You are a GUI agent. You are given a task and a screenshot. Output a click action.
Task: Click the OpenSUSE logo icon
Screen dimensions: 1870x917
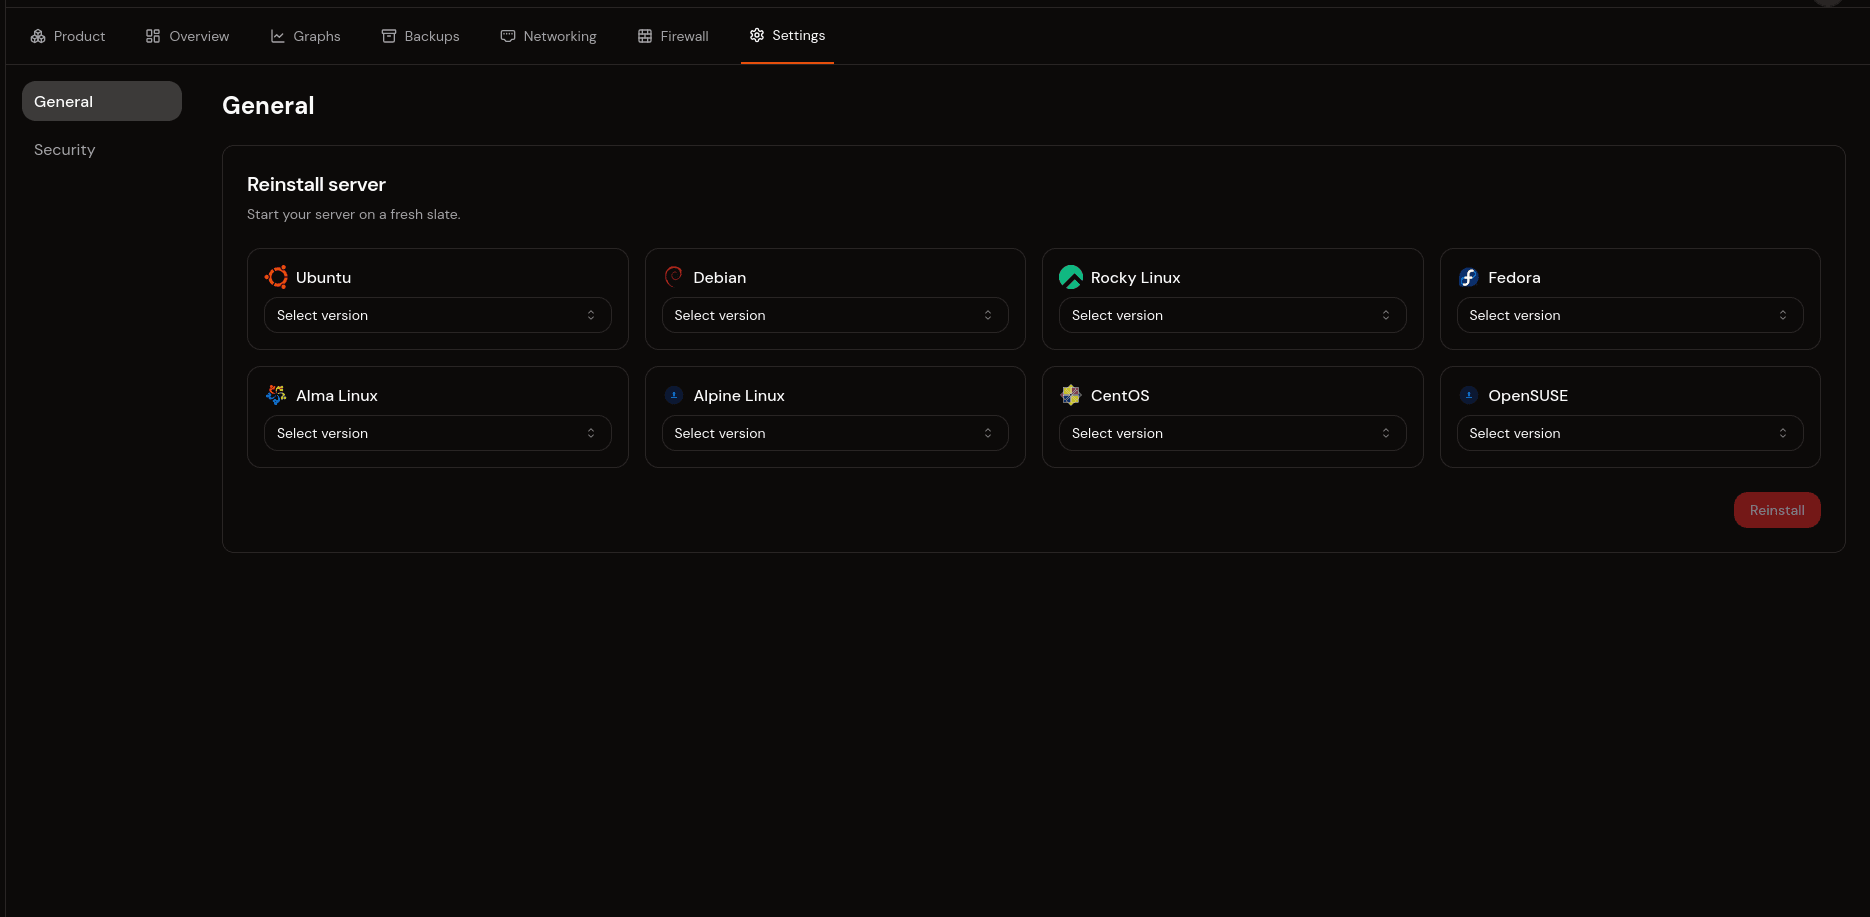point(1468,395)
